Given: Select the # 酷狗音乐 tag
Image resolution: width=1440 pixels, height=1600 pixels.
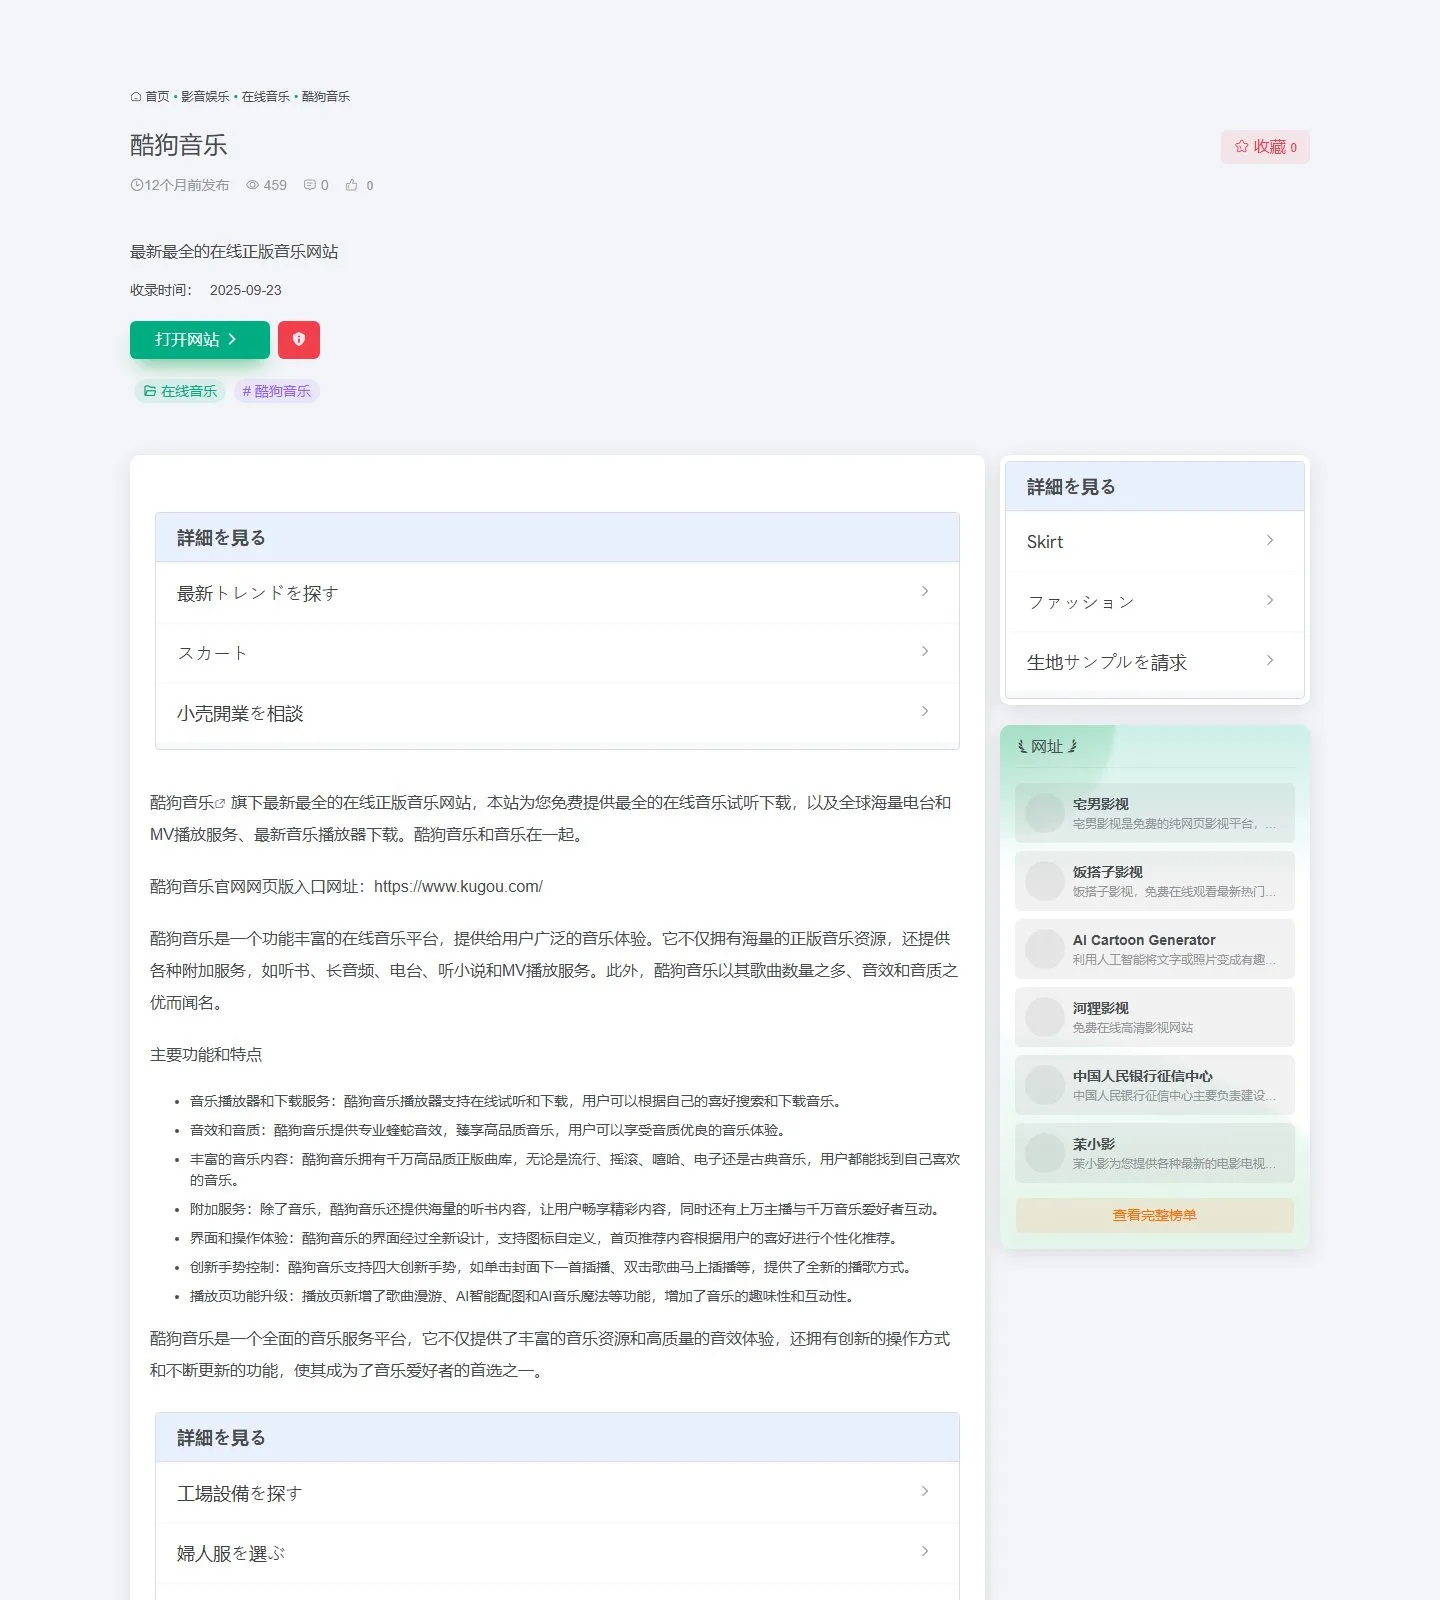Looking at the screenshot, I should point(277,391).
